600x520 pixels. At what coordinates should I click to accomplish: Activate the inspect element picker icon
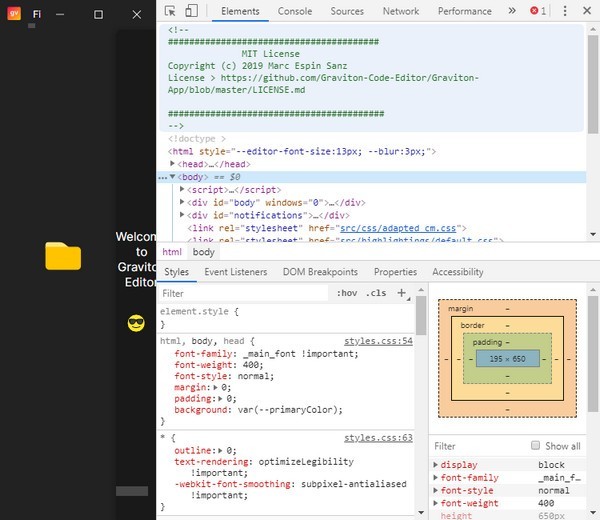[x=171, y=11]
